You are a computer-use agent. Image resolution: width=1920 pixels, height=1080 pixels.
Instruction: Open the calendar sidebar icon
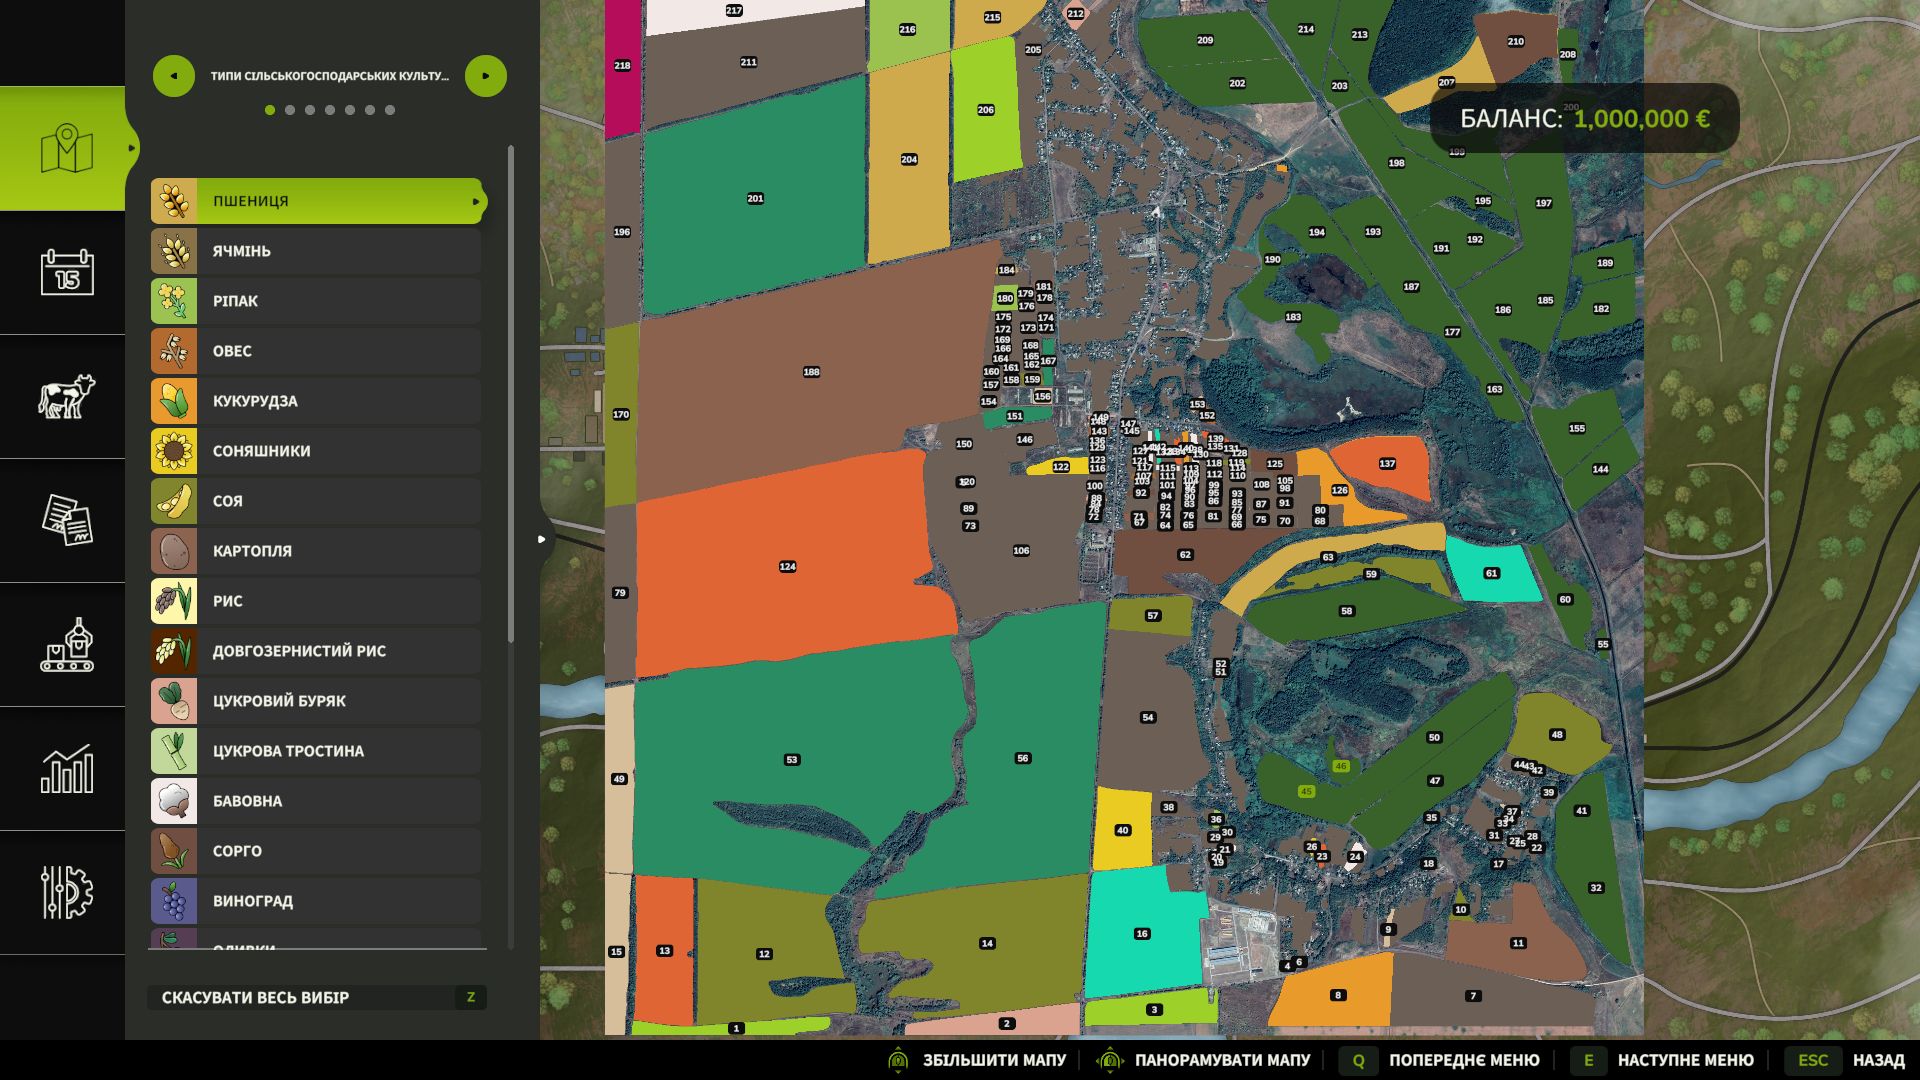[x=66, y=272]
